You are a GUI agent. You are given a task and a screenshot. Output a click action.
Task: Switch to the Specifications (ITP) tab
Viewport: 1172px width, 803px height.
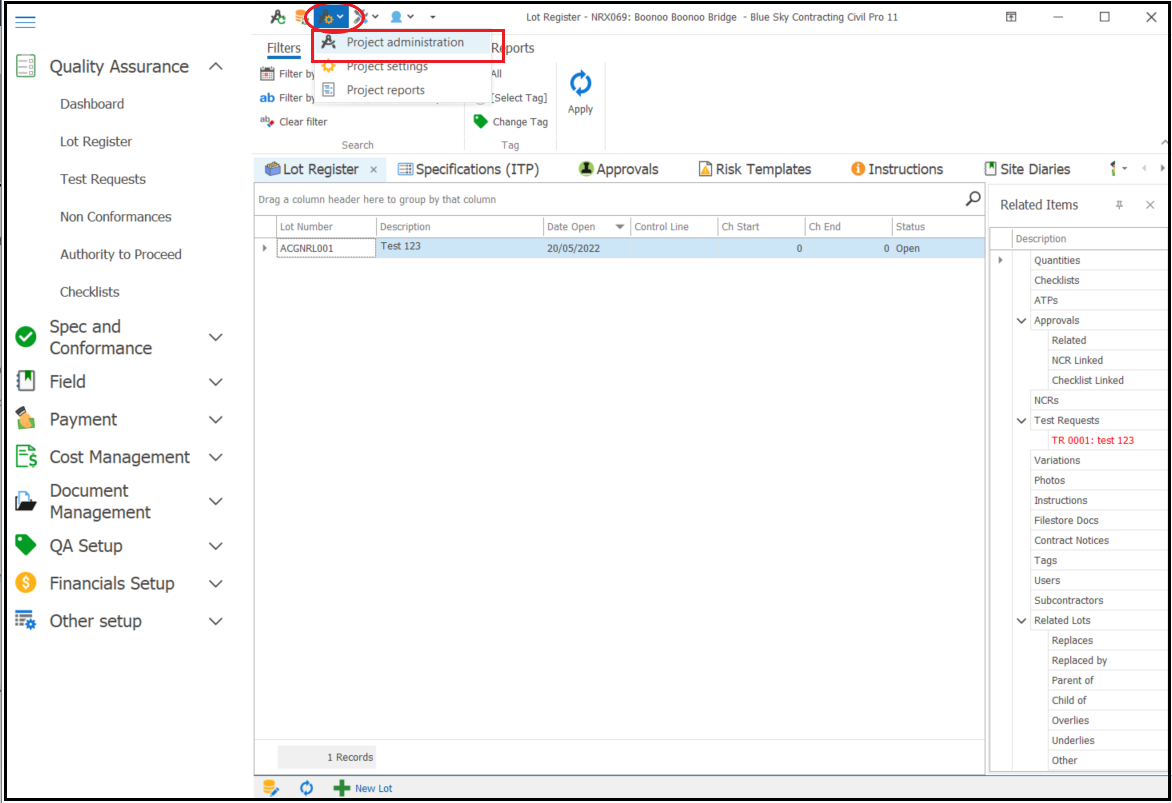click(x=469, y=169)
